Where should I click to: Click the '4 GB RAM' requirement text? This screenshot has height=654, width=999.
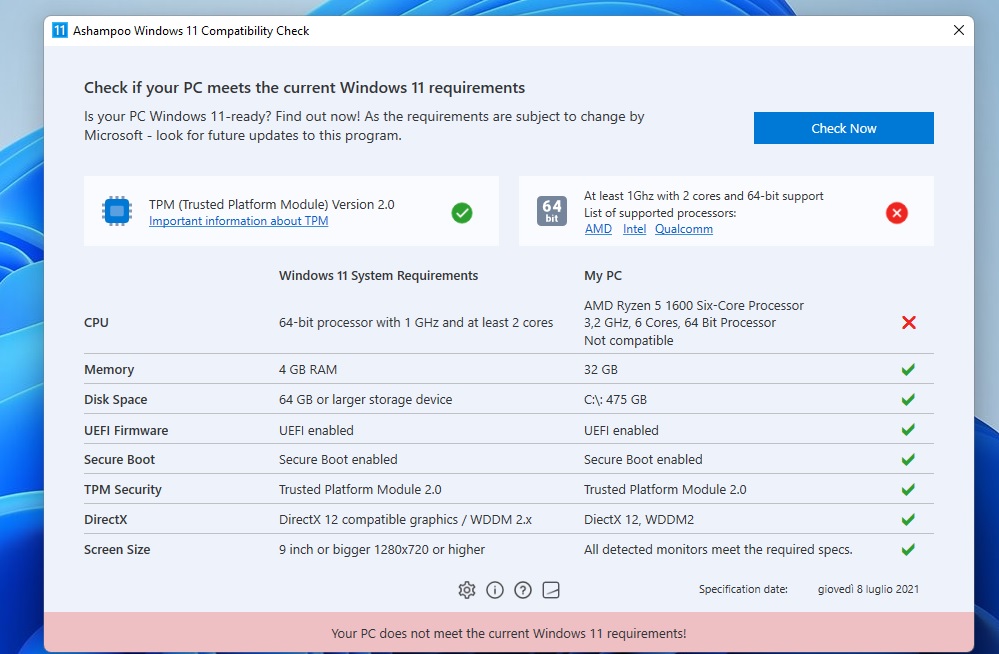pos(308,370)
